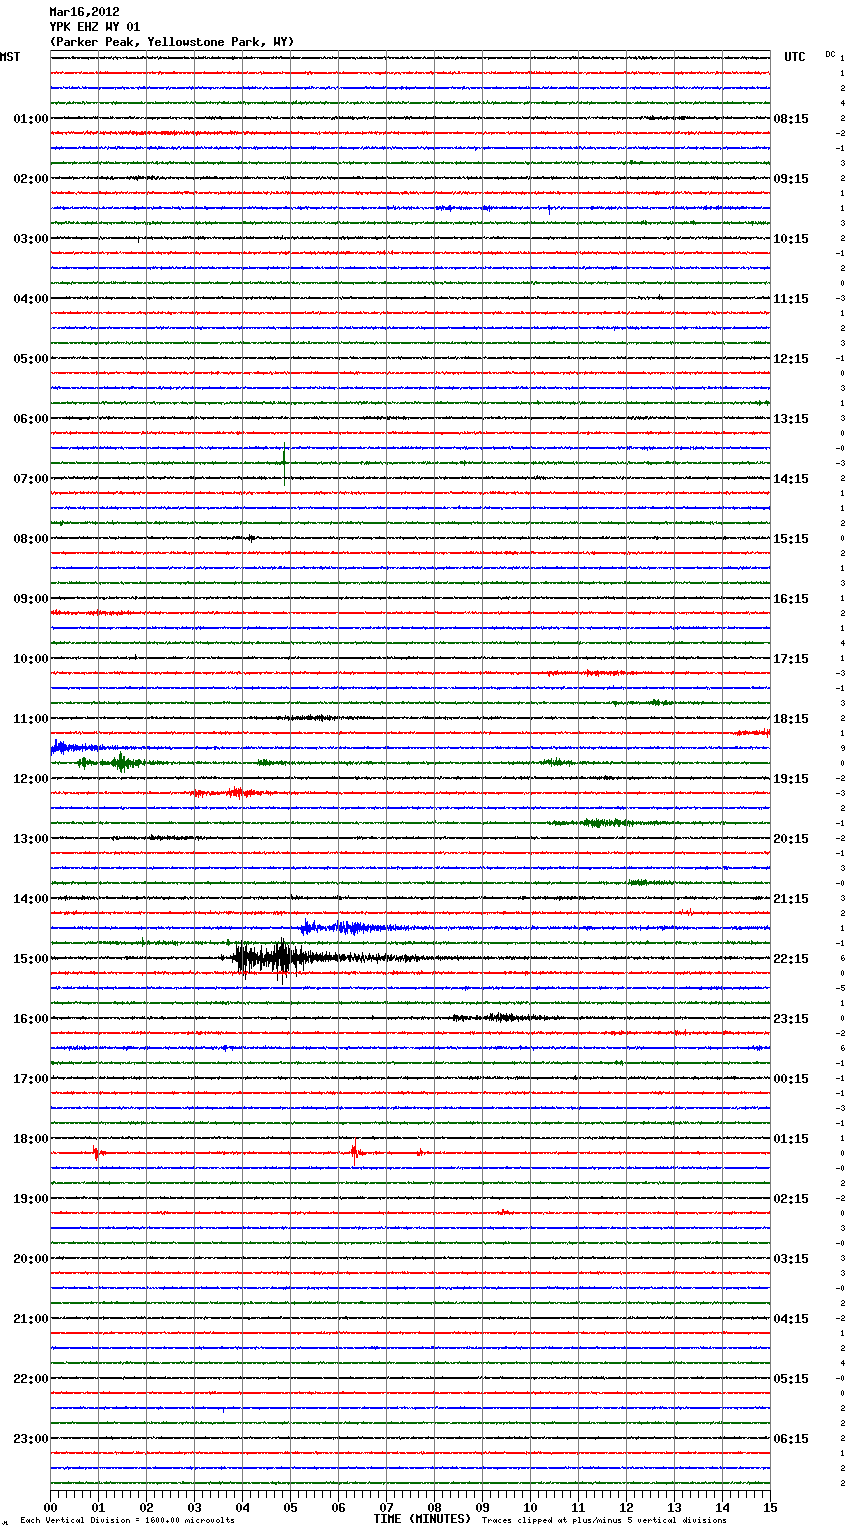
Task: Select the 13:00 MST row label
Action: 31,839
